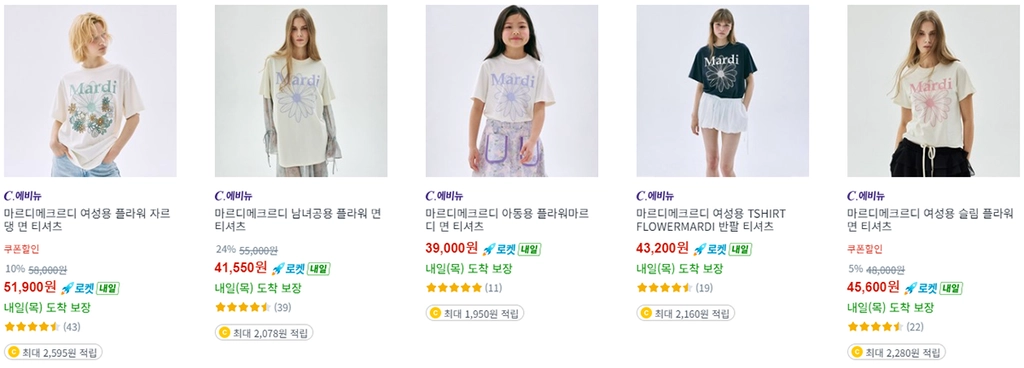Open the 여성용 플라워 자르댕 면 티셔츠 title

pyautogui.click(x=88, y=220)
